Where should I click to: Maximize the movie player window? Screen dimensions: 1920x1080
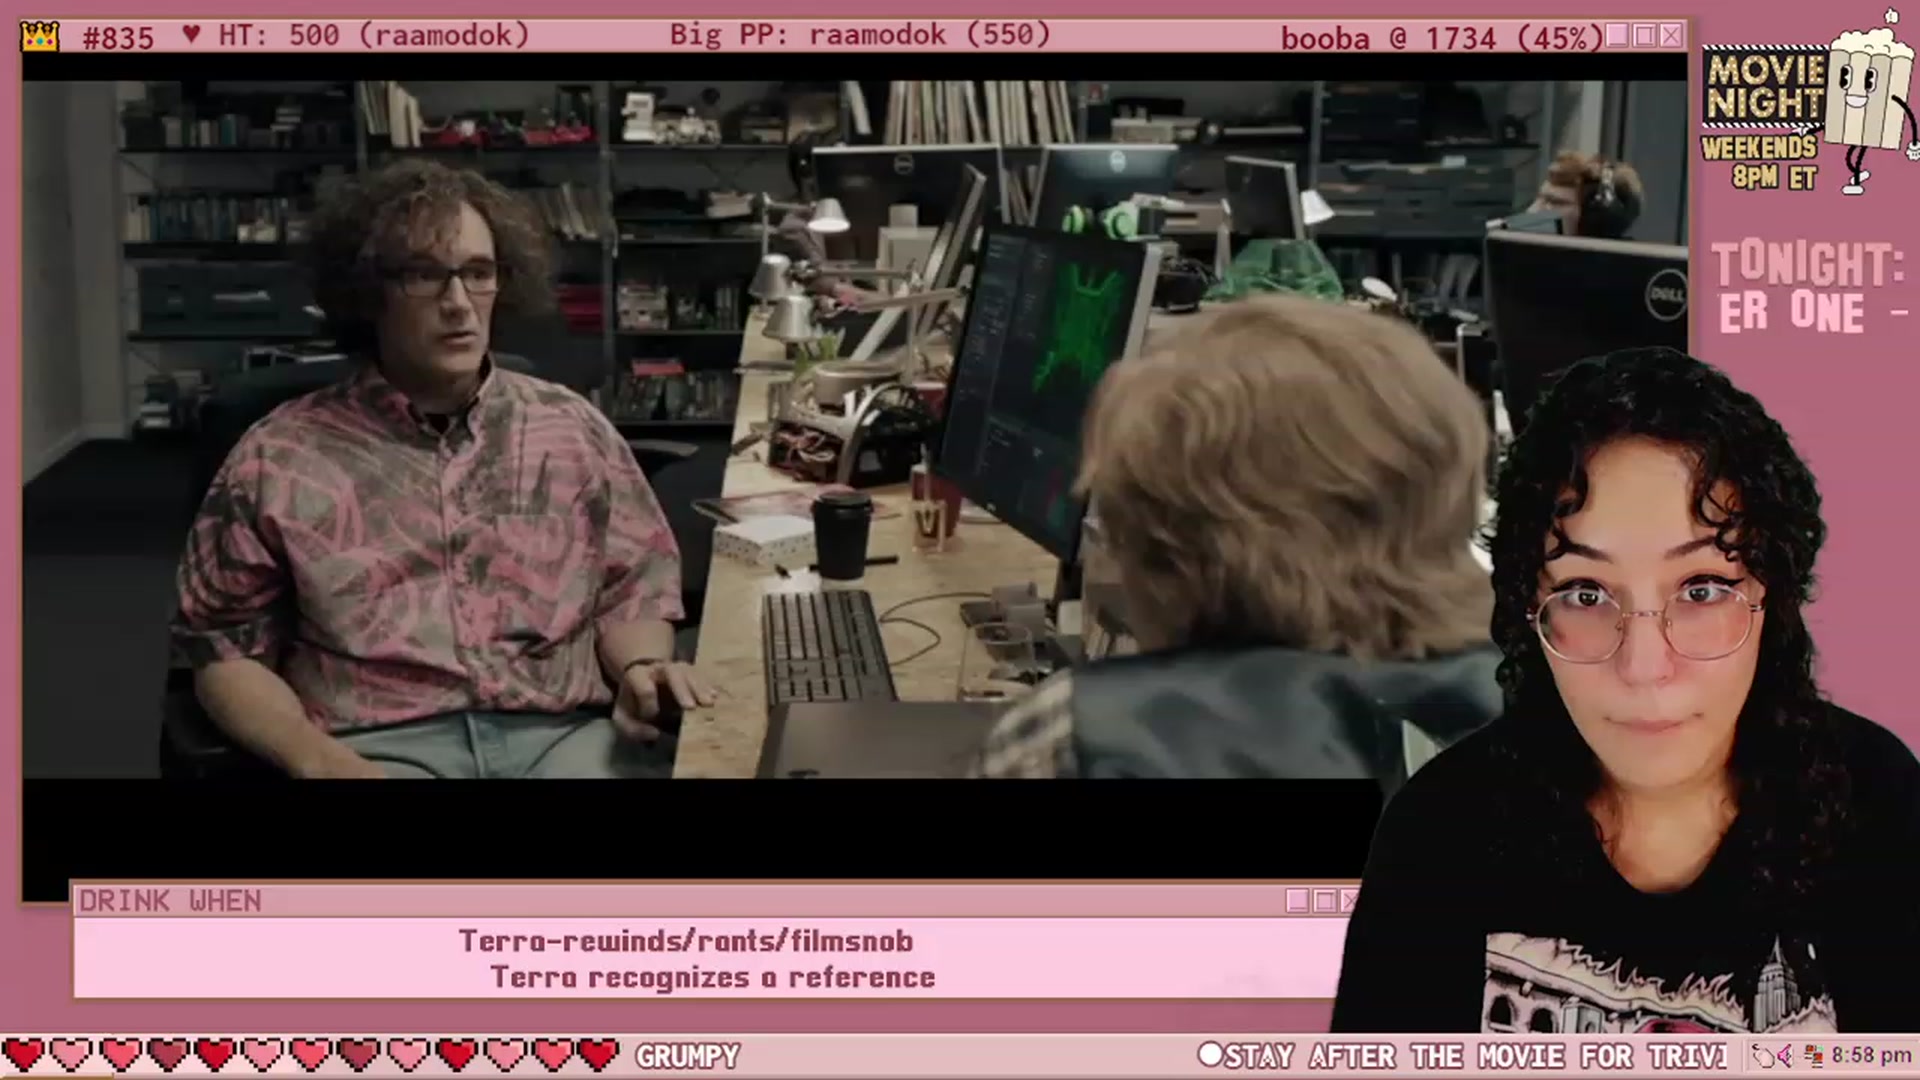coord(1644,36)
